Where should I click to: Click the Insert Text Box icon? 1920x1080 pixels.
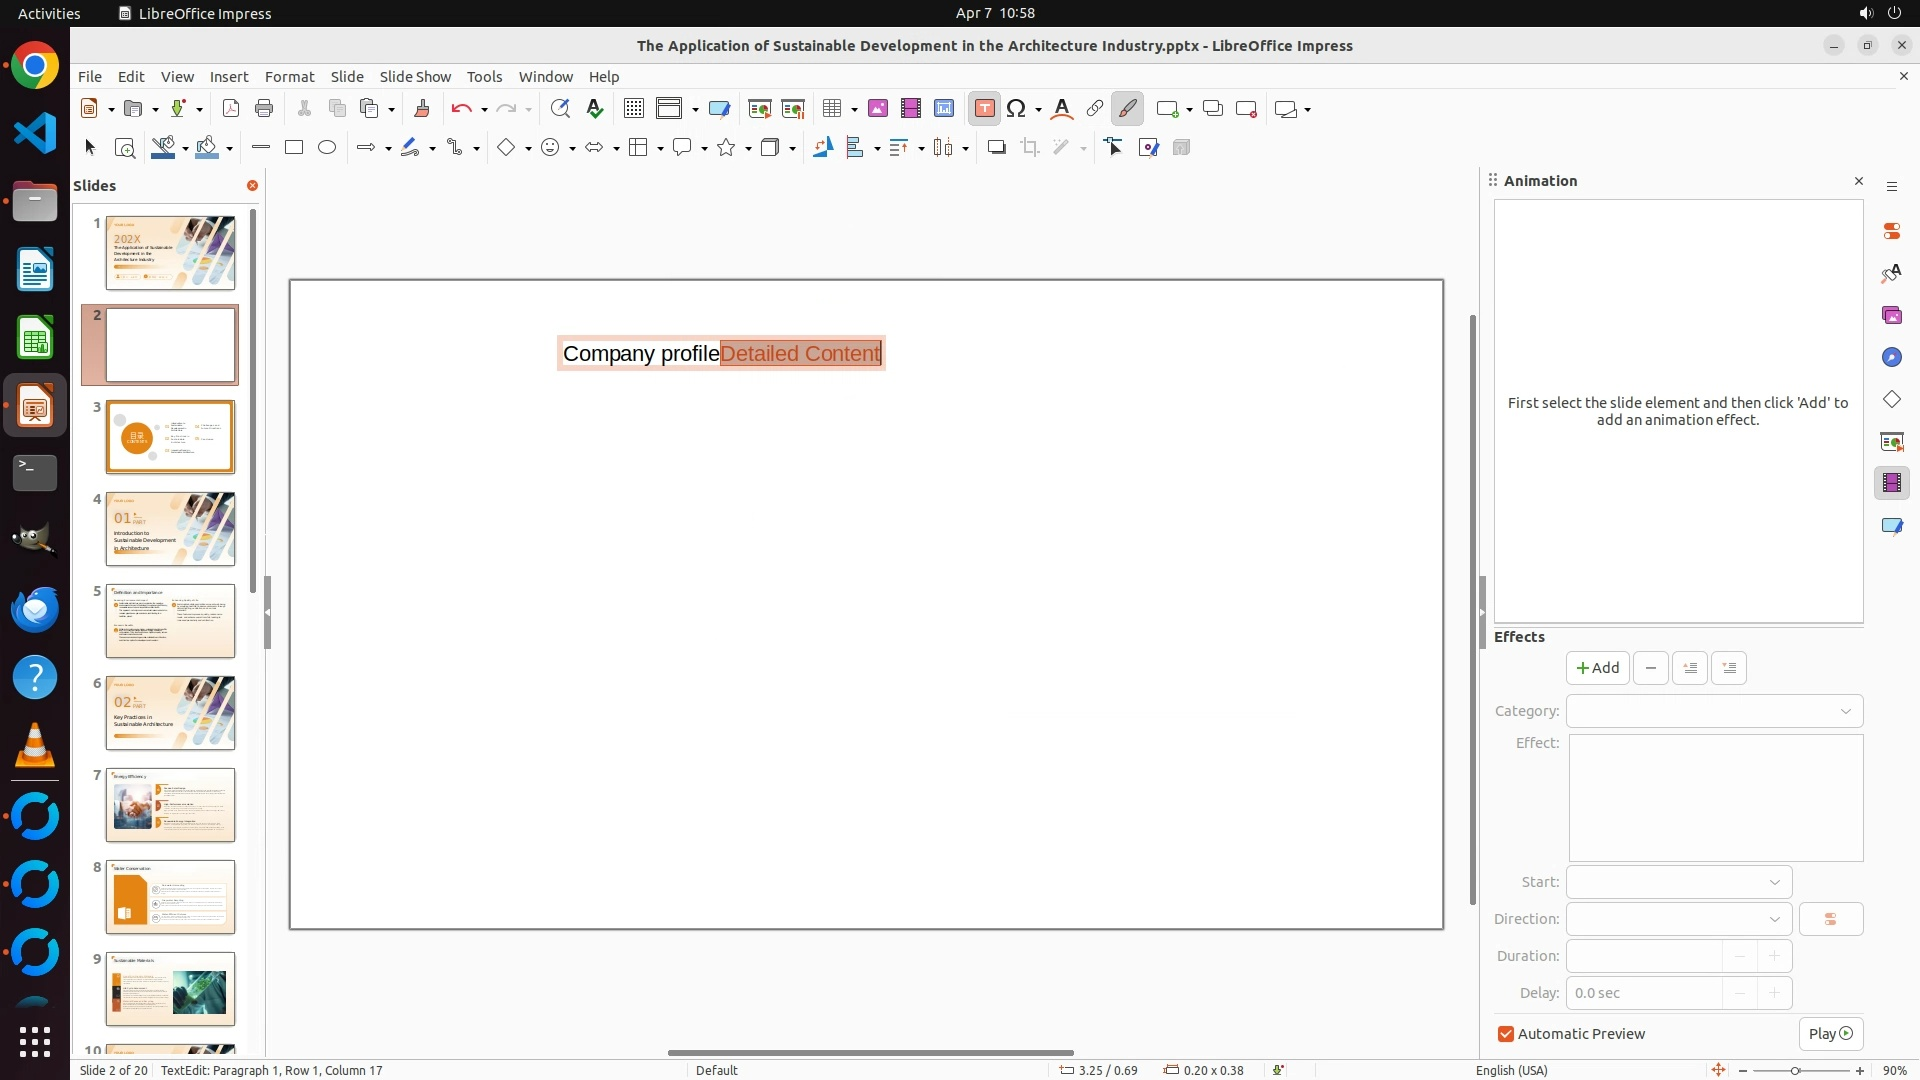click(x=984, y=109)
